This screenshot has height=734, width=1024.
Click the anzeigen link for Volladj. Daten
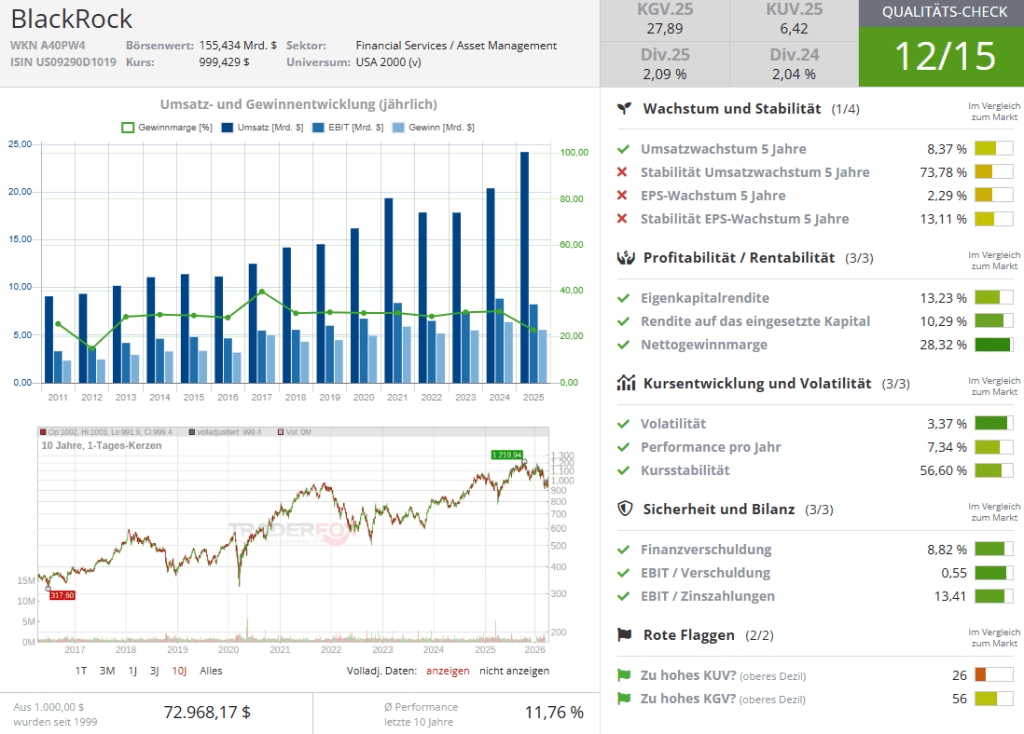tap(448, 671)
